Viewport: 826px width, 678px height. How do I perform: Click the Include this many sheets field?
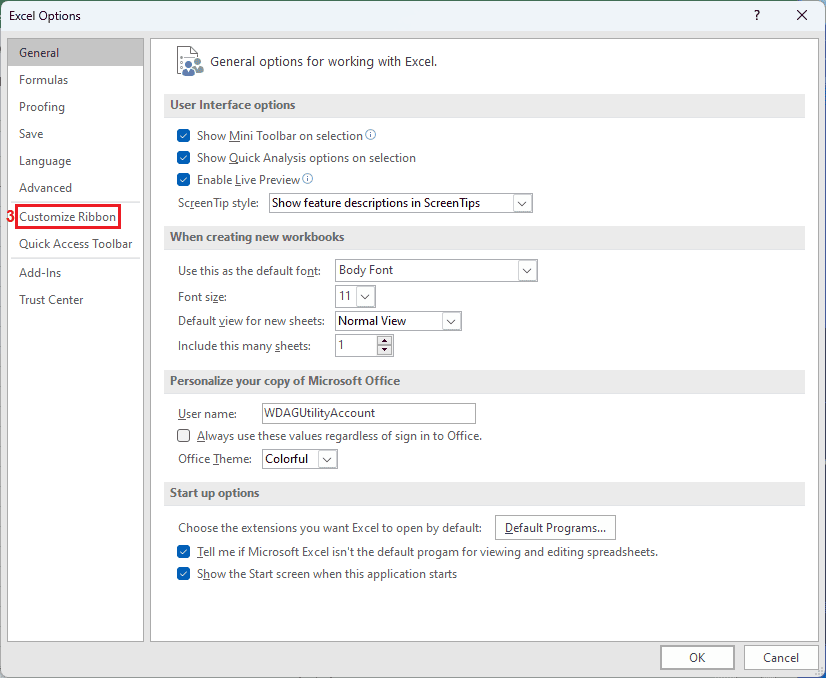click(356, 346)
